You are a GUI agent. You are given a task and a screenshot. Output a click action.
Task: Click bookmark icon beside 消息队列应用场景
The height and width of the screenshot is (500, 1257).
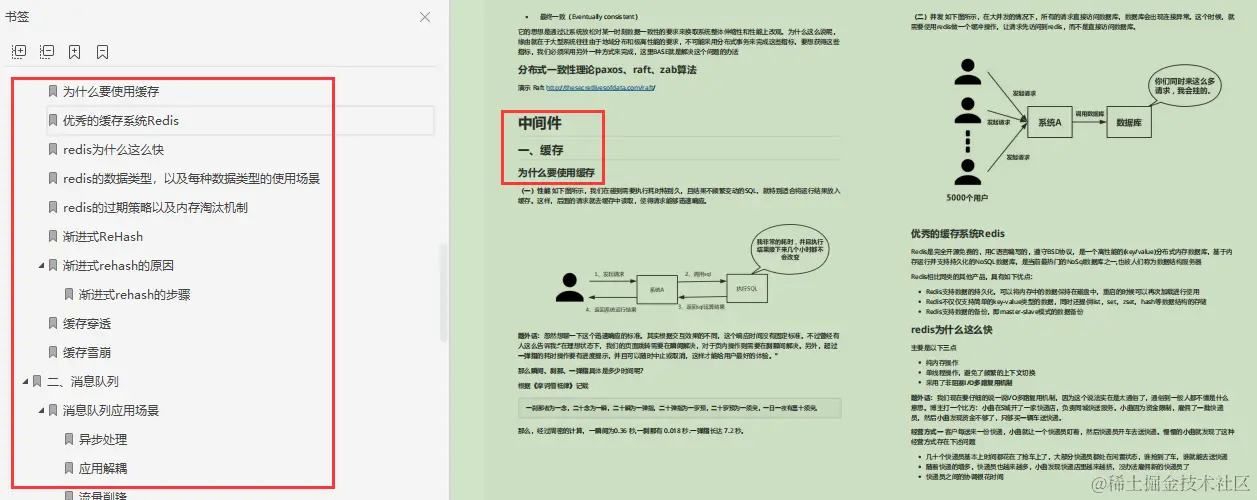53,410
